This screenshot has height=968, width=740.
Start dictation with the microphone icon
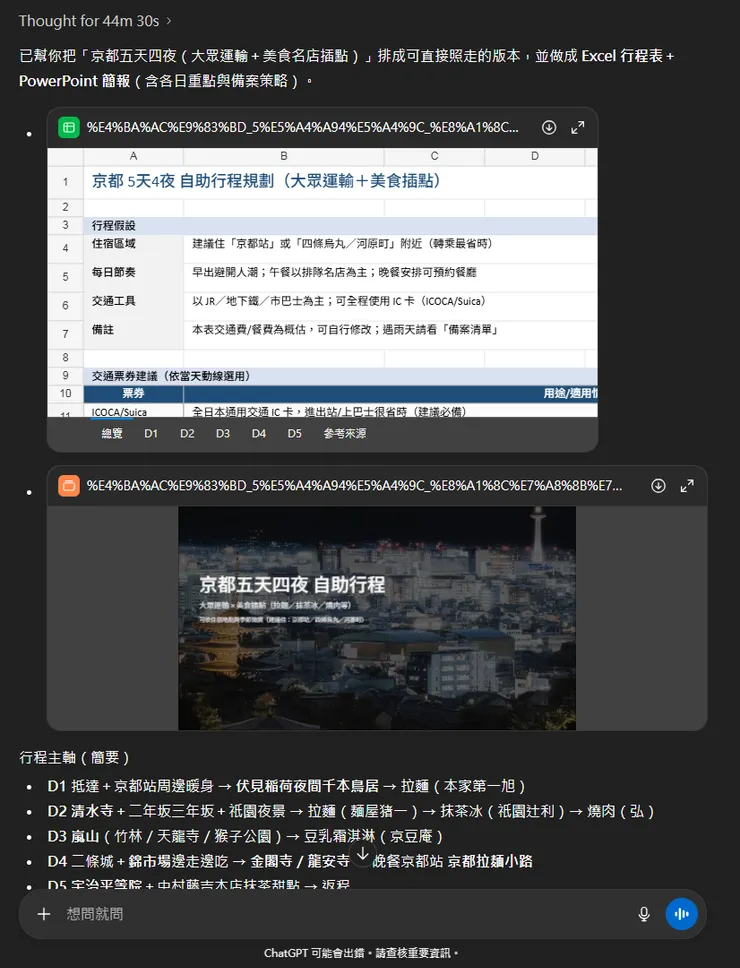click(644, 914)
